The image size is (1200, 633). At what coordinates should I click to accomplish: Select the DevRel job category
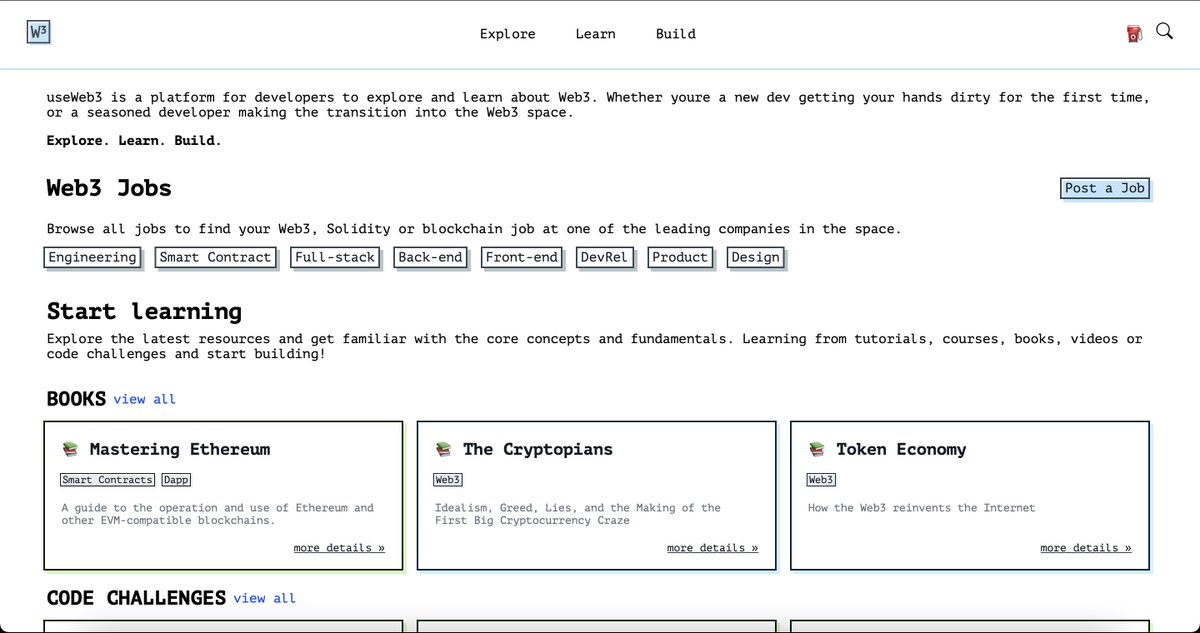(604, 257)
